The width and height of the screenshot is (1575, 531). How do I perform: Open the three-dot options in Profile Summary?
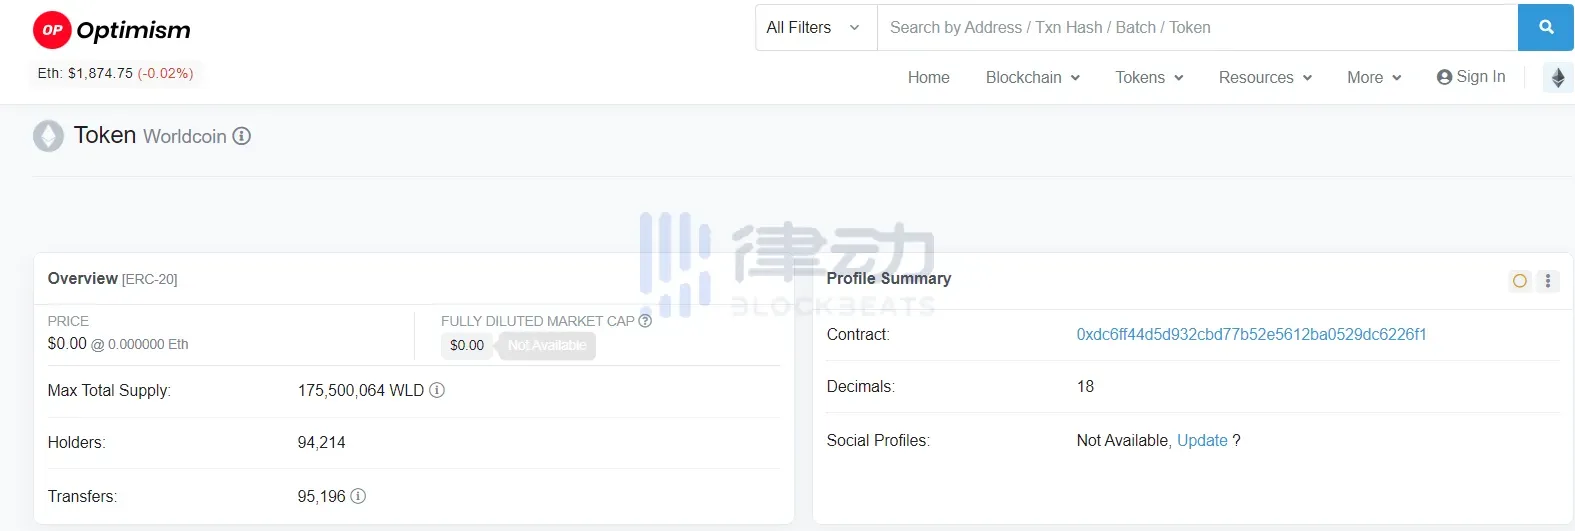point(1548,281)
